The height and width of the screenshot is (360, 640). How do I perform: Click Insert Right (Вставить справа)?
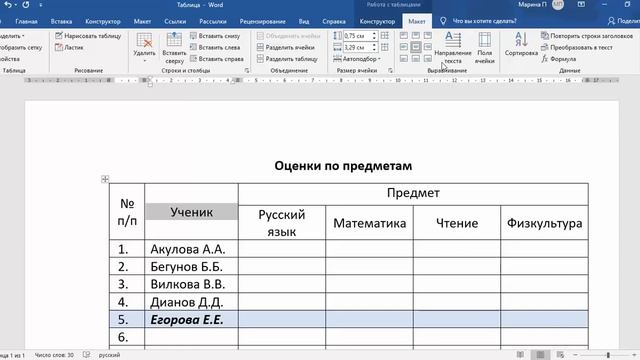(217, 59)
